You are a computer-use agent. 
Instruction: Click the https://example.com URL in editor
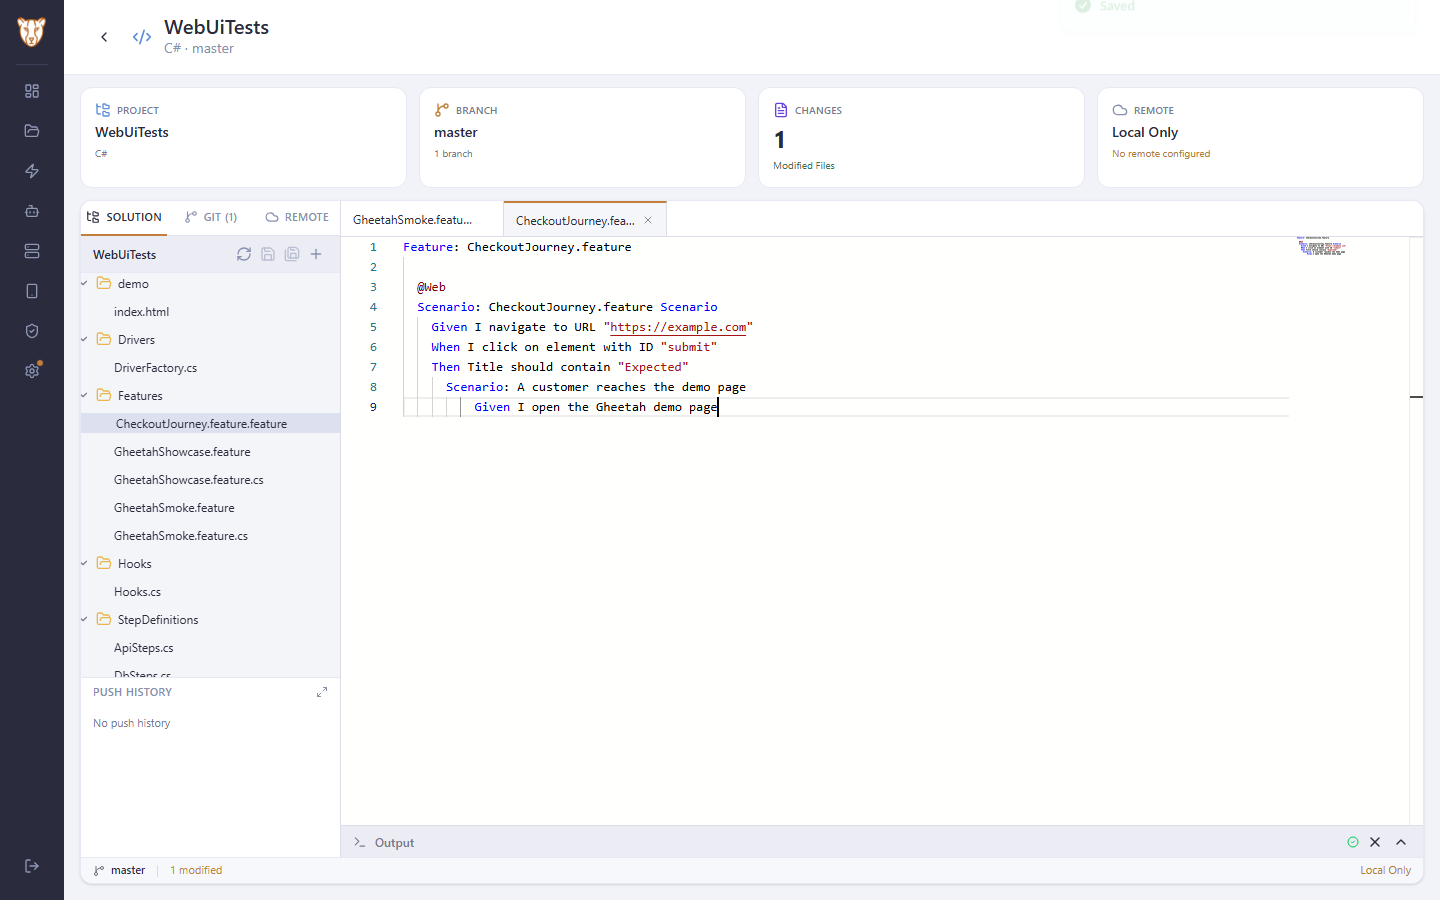tap(678, 327)
